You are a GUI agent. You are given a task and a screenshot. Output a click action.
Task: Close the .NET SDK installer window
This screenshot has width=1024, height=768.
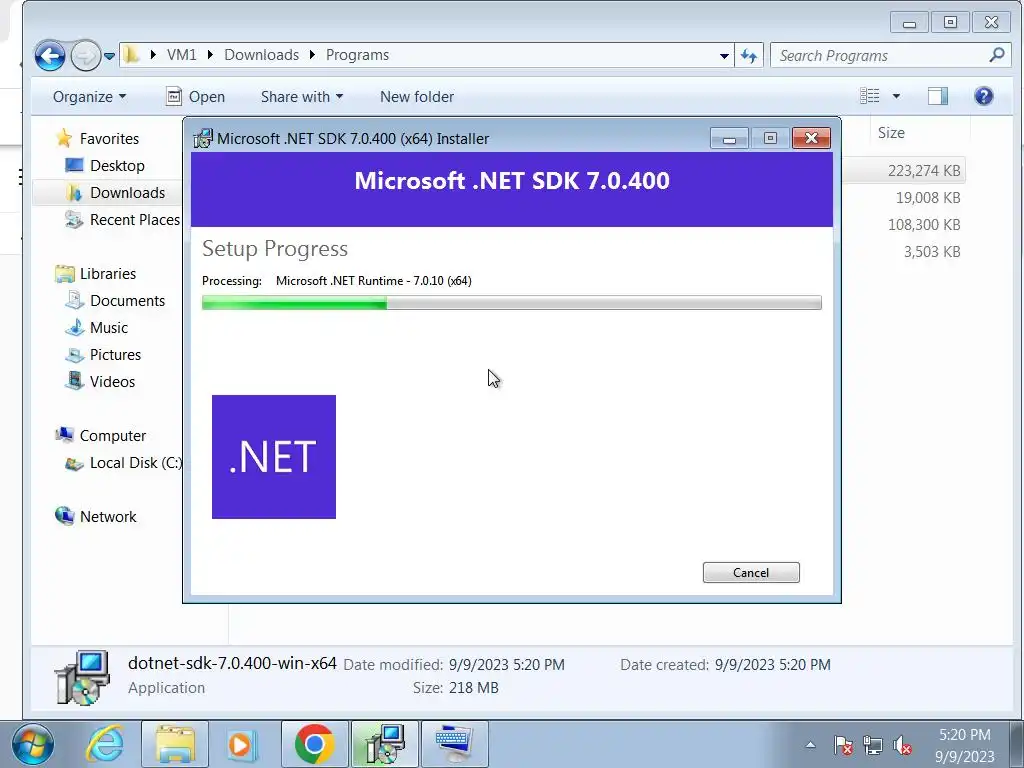click(x=811, y=138)
